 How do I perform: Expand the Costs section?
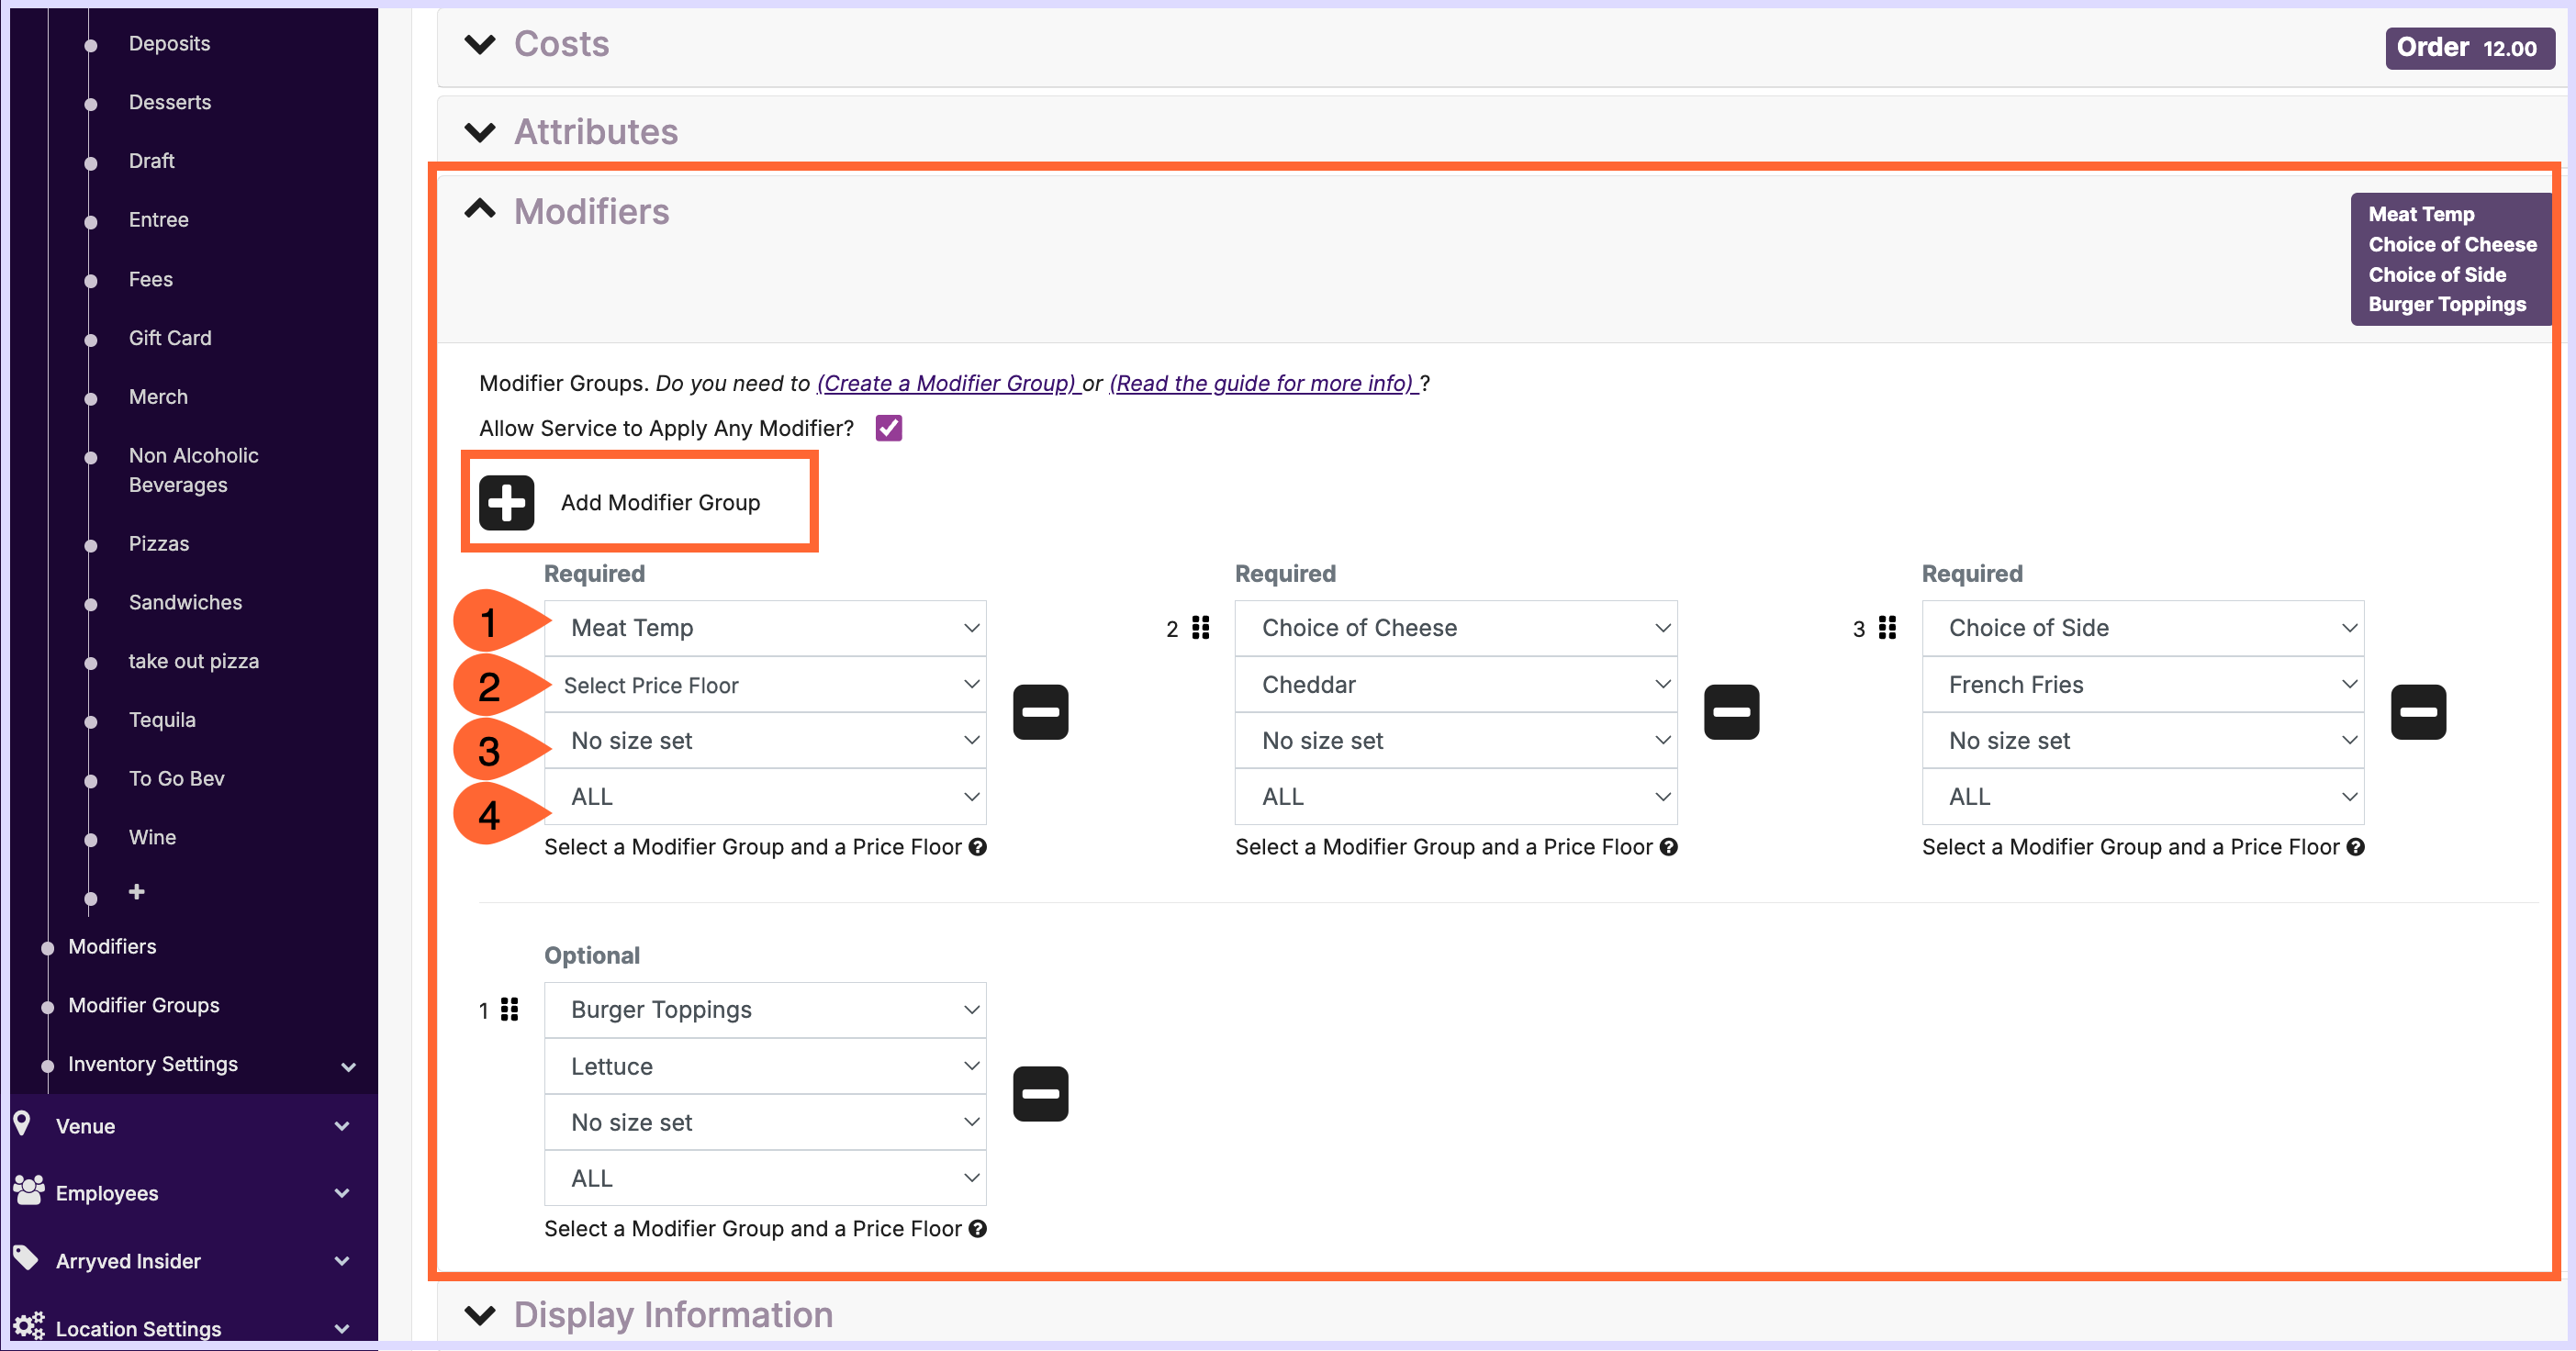point(480,44)
